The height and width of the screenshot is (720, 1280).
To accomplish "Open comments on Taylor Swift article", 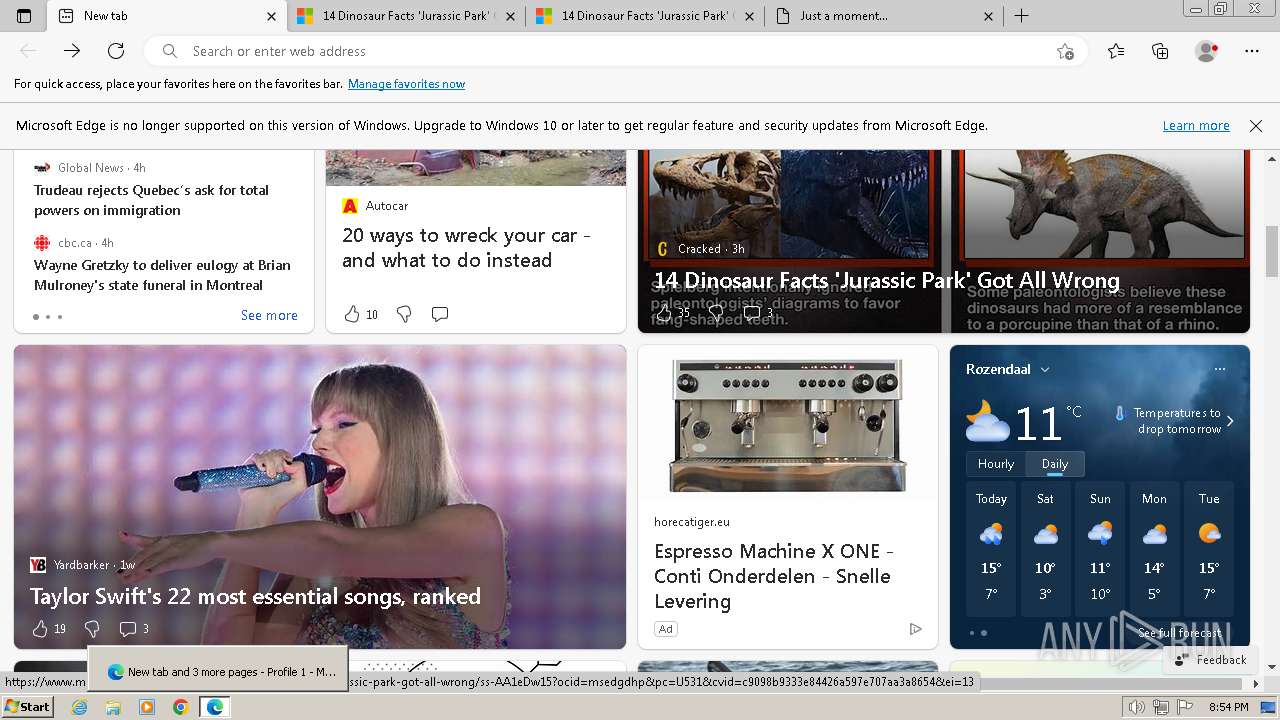I will tap(127, 629).
